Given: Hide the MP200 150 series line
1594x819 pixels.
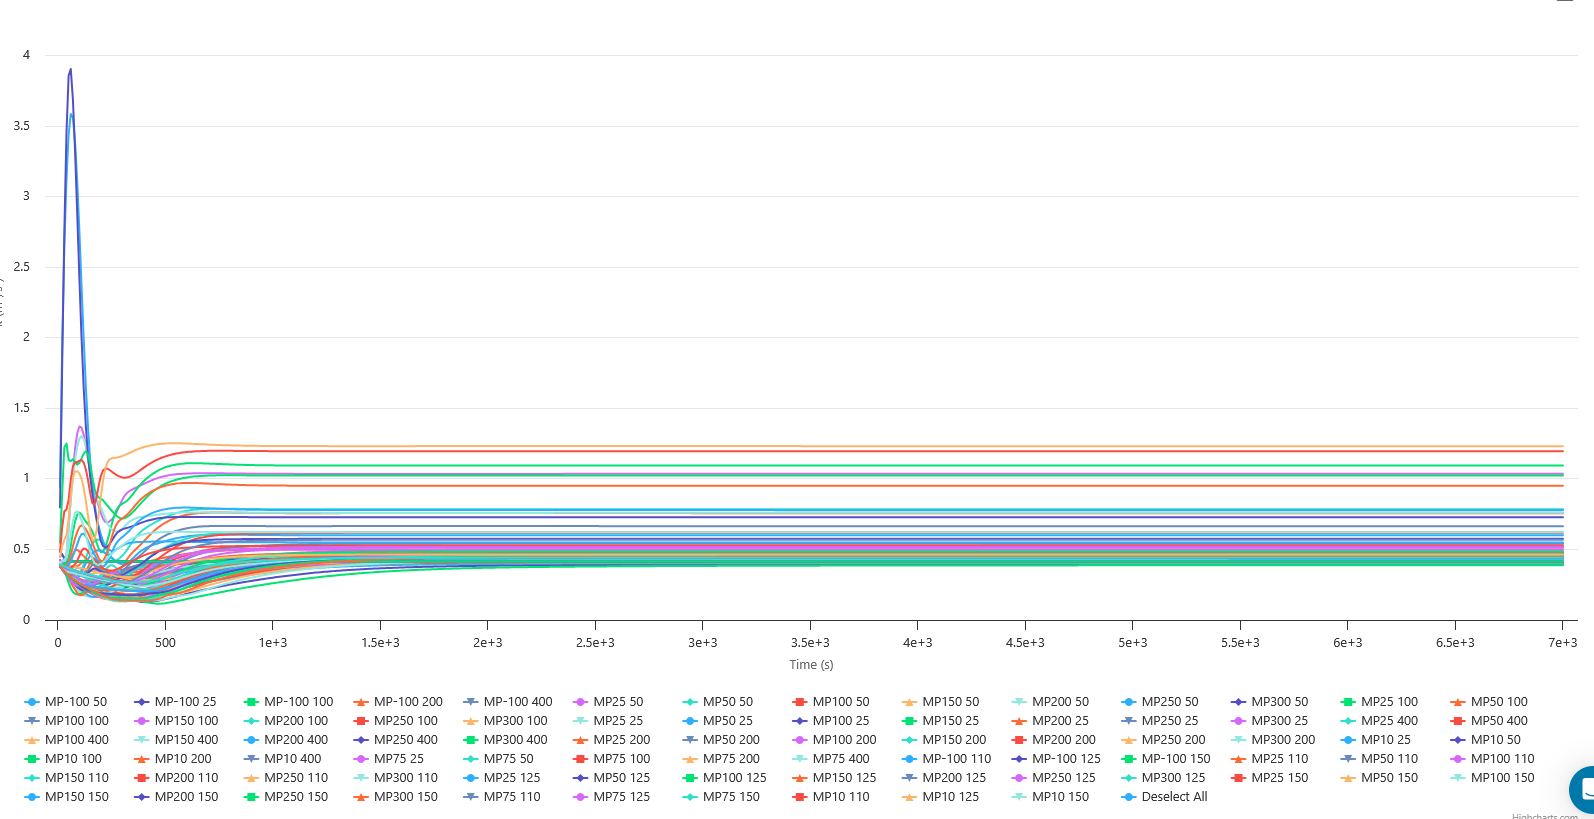Looking at the screenshot, I should [x=186, y=797].
